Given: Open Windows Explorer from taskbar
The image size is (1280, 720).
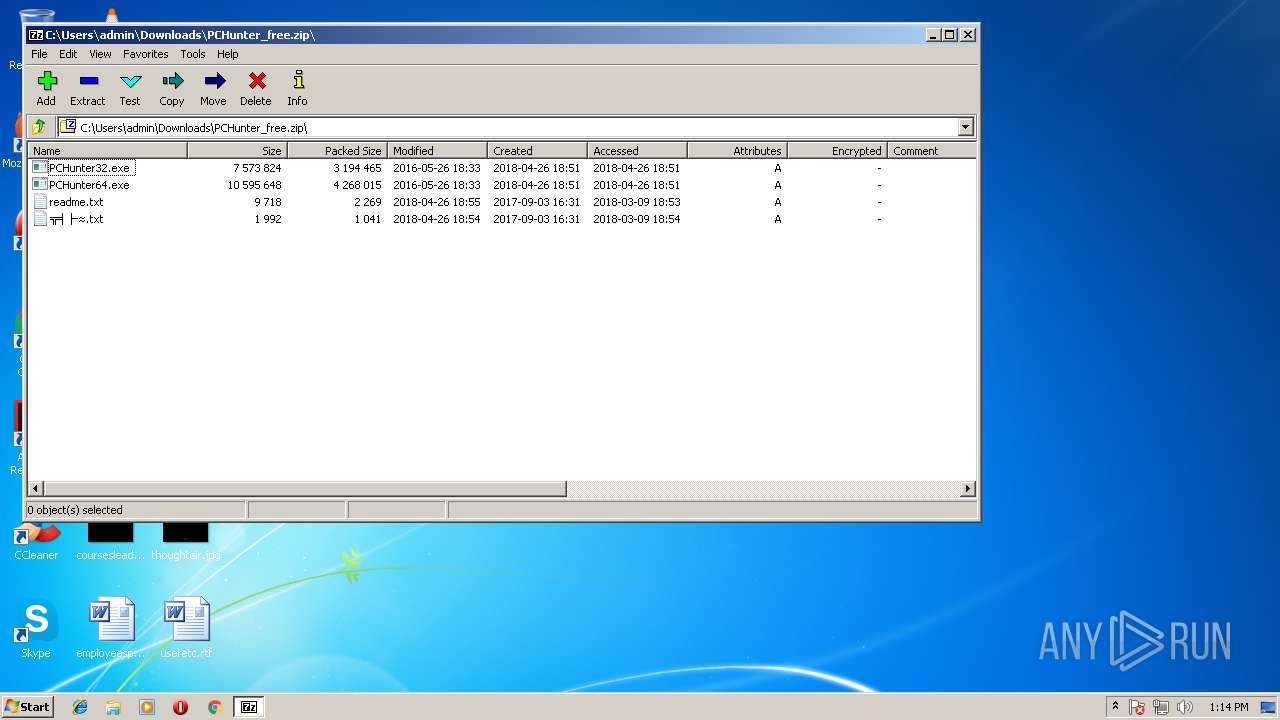Looking at the screenshot, I should [113, 707].
